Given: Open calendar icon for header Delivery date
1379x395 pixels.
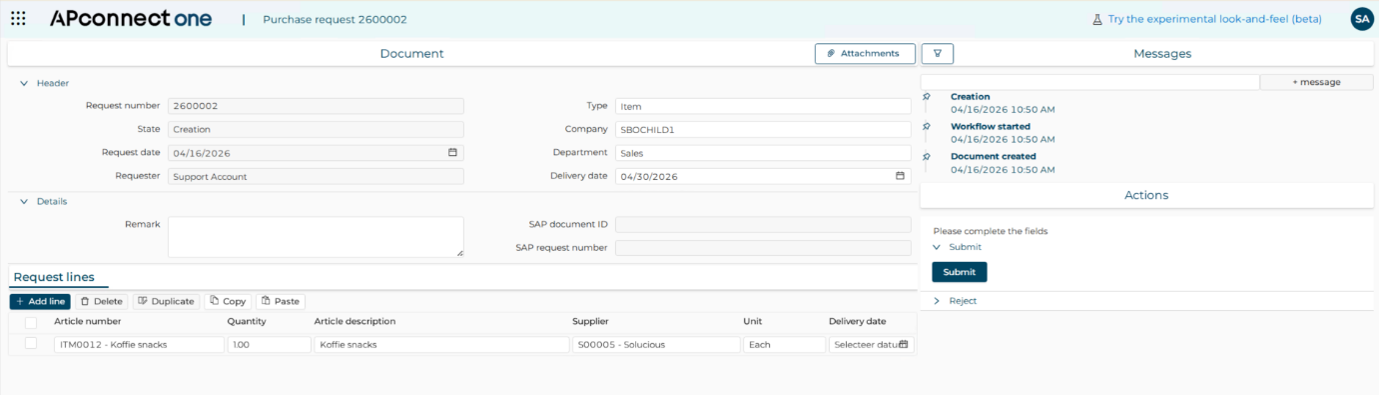Looking at the screenshot, I should pyautogui.click(x=899, y=176).
